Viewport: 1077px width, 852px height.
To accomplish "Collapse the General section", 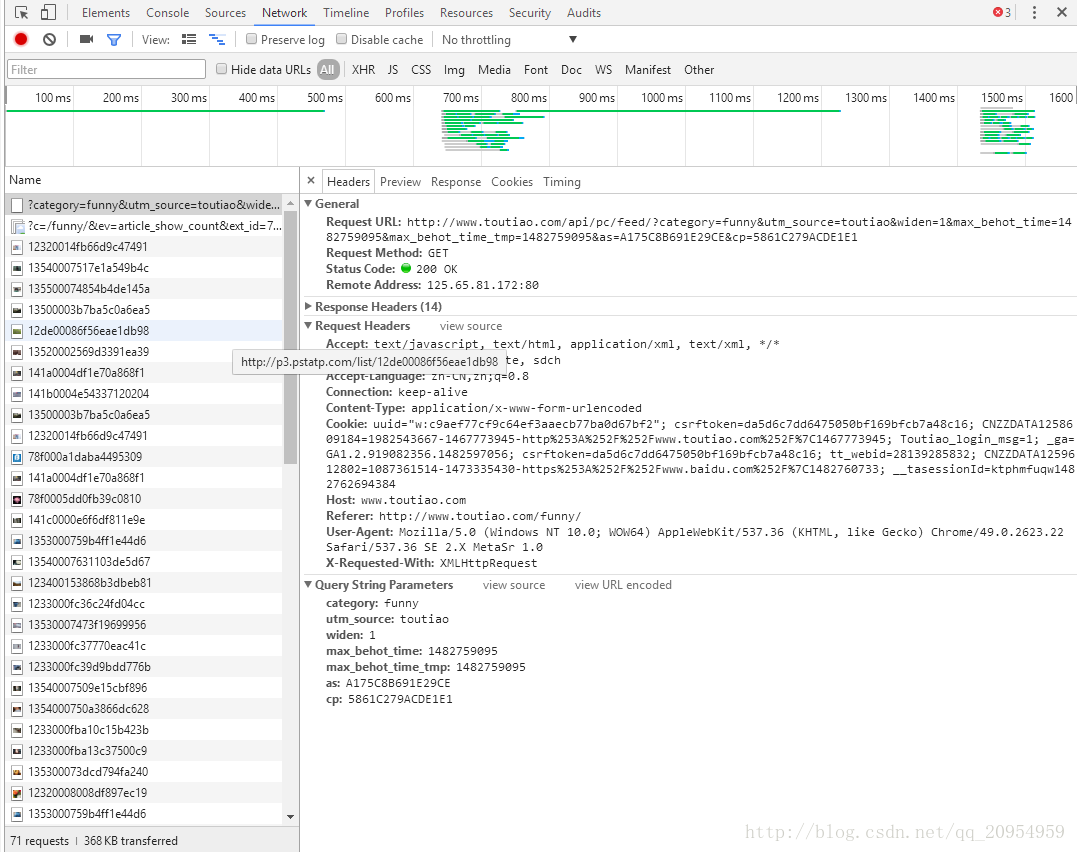I will click(308, 203).
